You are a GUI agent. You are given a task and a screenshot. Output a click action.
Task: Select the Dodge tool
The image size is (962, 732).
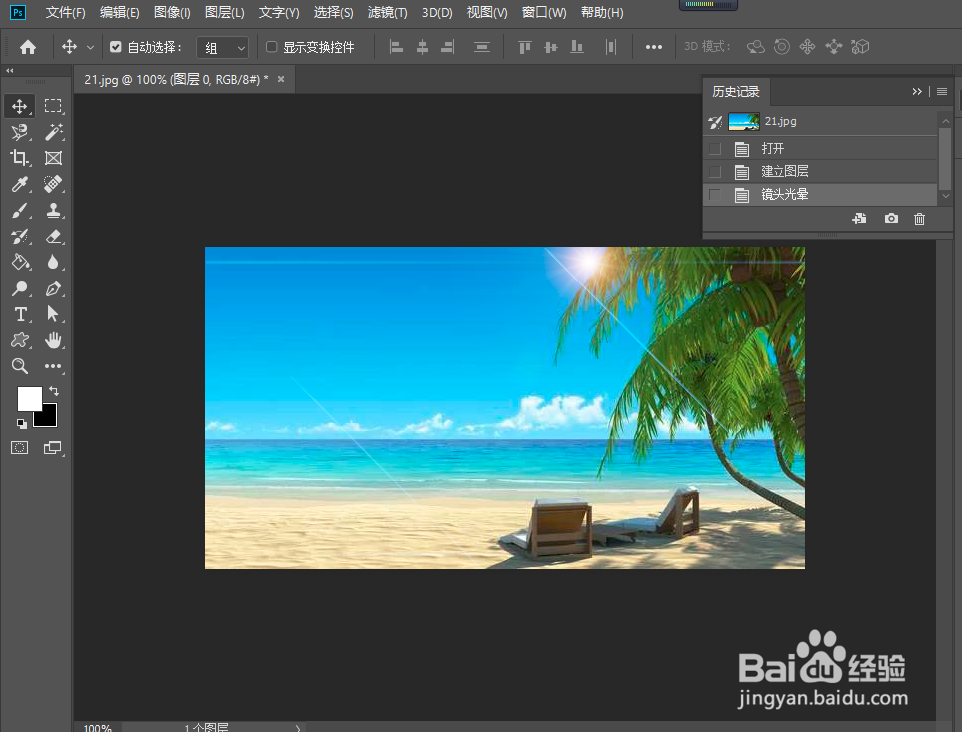pos(19,288)
